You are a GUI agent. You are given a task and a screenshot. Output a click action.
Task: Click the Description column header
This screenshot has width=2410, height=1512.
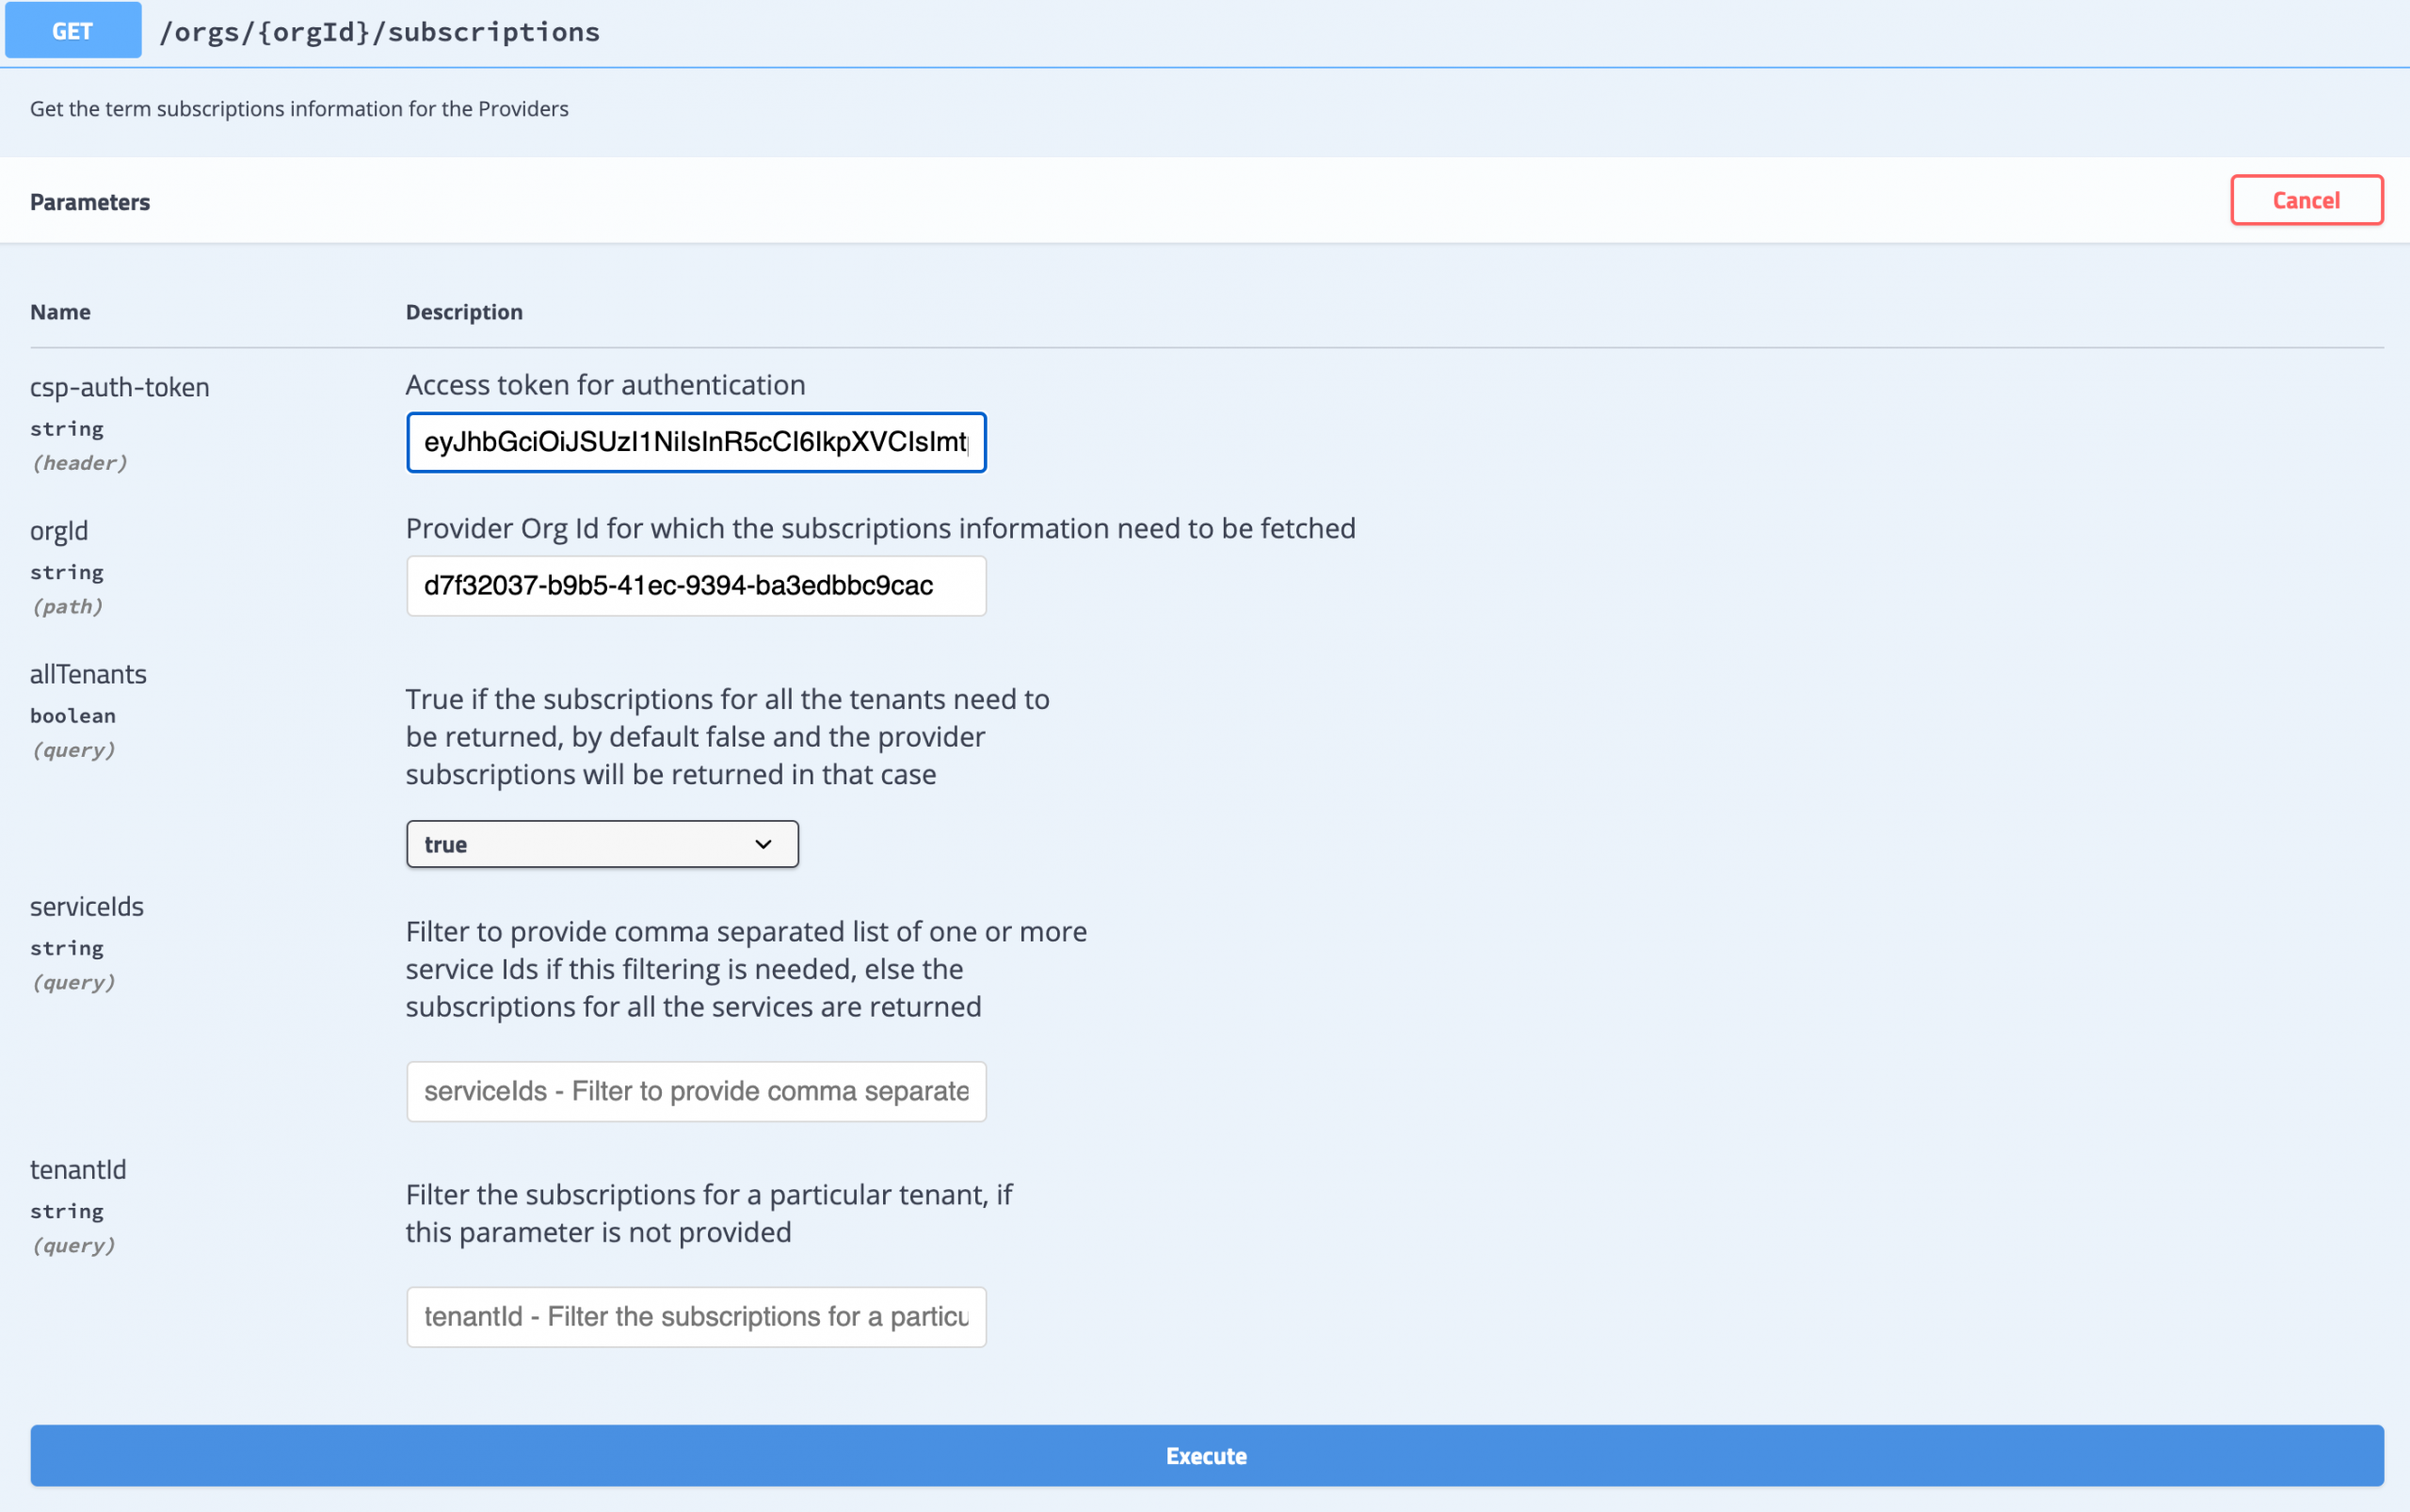[x=464, y=312]
